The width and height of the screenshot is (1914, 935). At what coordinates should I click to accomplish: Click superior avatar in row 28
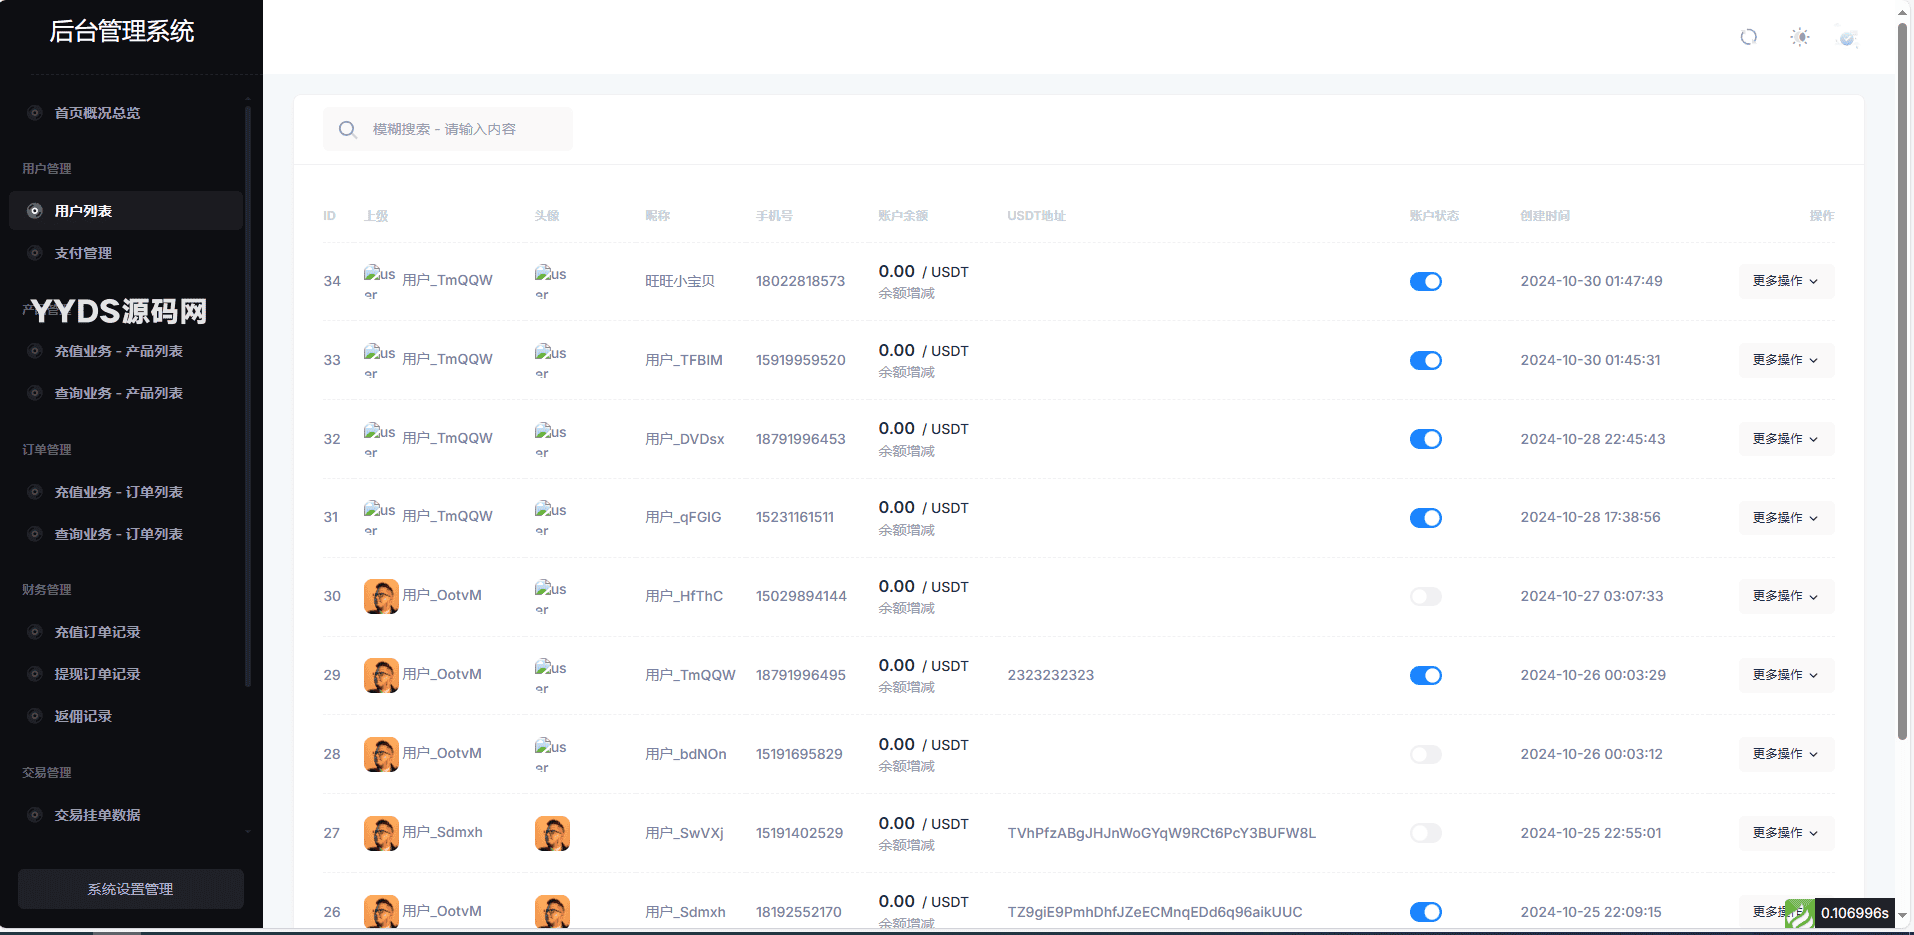point(381,754)
